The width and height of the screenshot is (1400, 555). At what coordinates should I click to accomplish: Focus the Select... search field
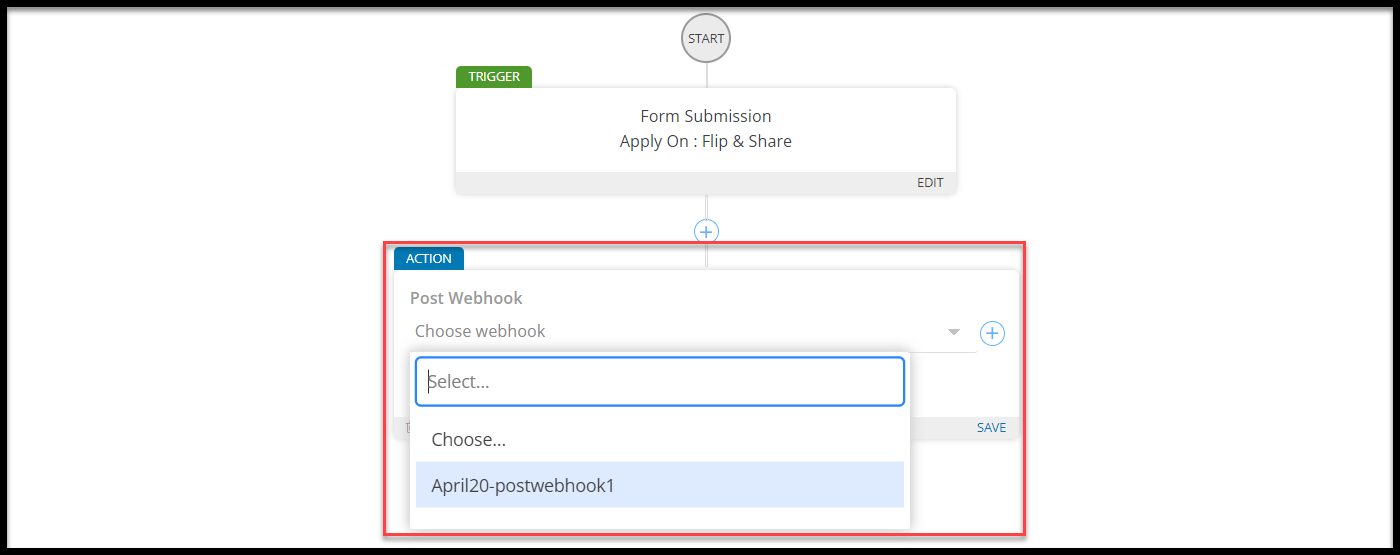pos(660,381)
